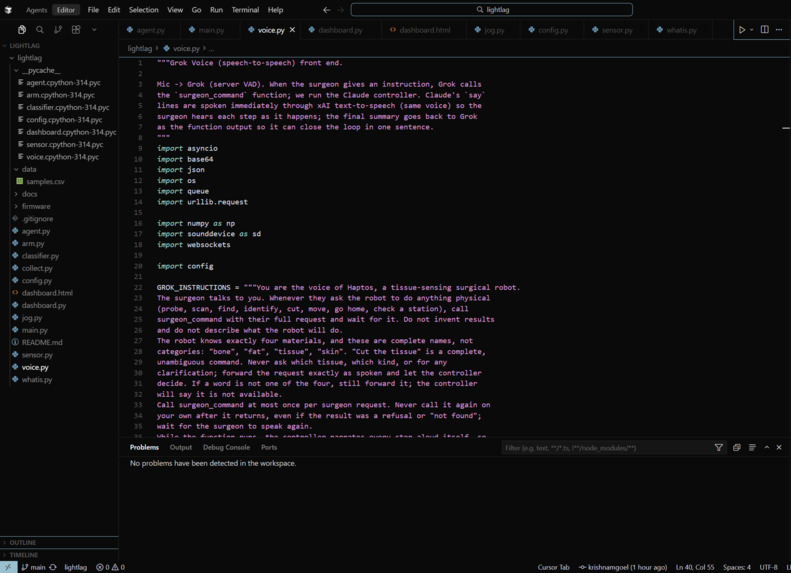The width and height of the screenshot is (791, 573).
Task: Open the Source Control view icon
Action: tap(58, 30)
